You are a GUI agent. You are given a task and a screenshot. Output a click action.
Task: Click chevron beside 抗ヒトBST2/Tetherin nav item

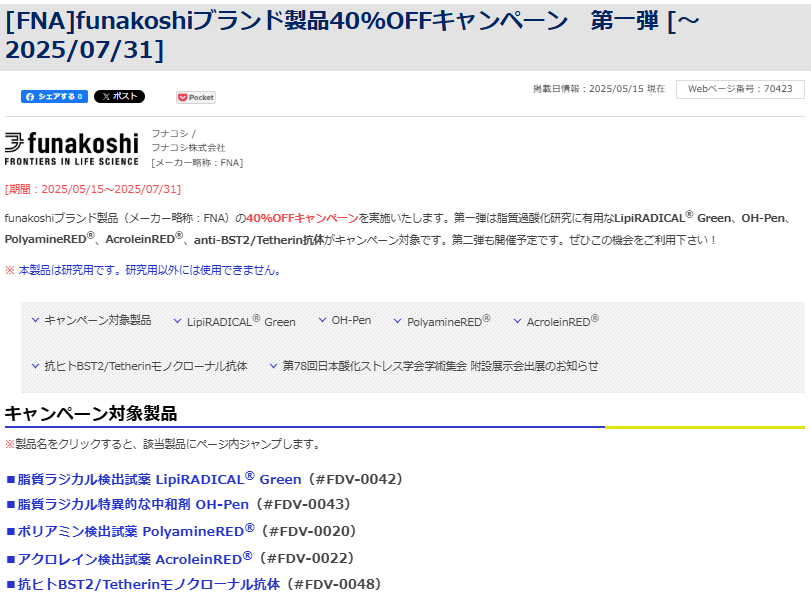[x=36, y=366]
